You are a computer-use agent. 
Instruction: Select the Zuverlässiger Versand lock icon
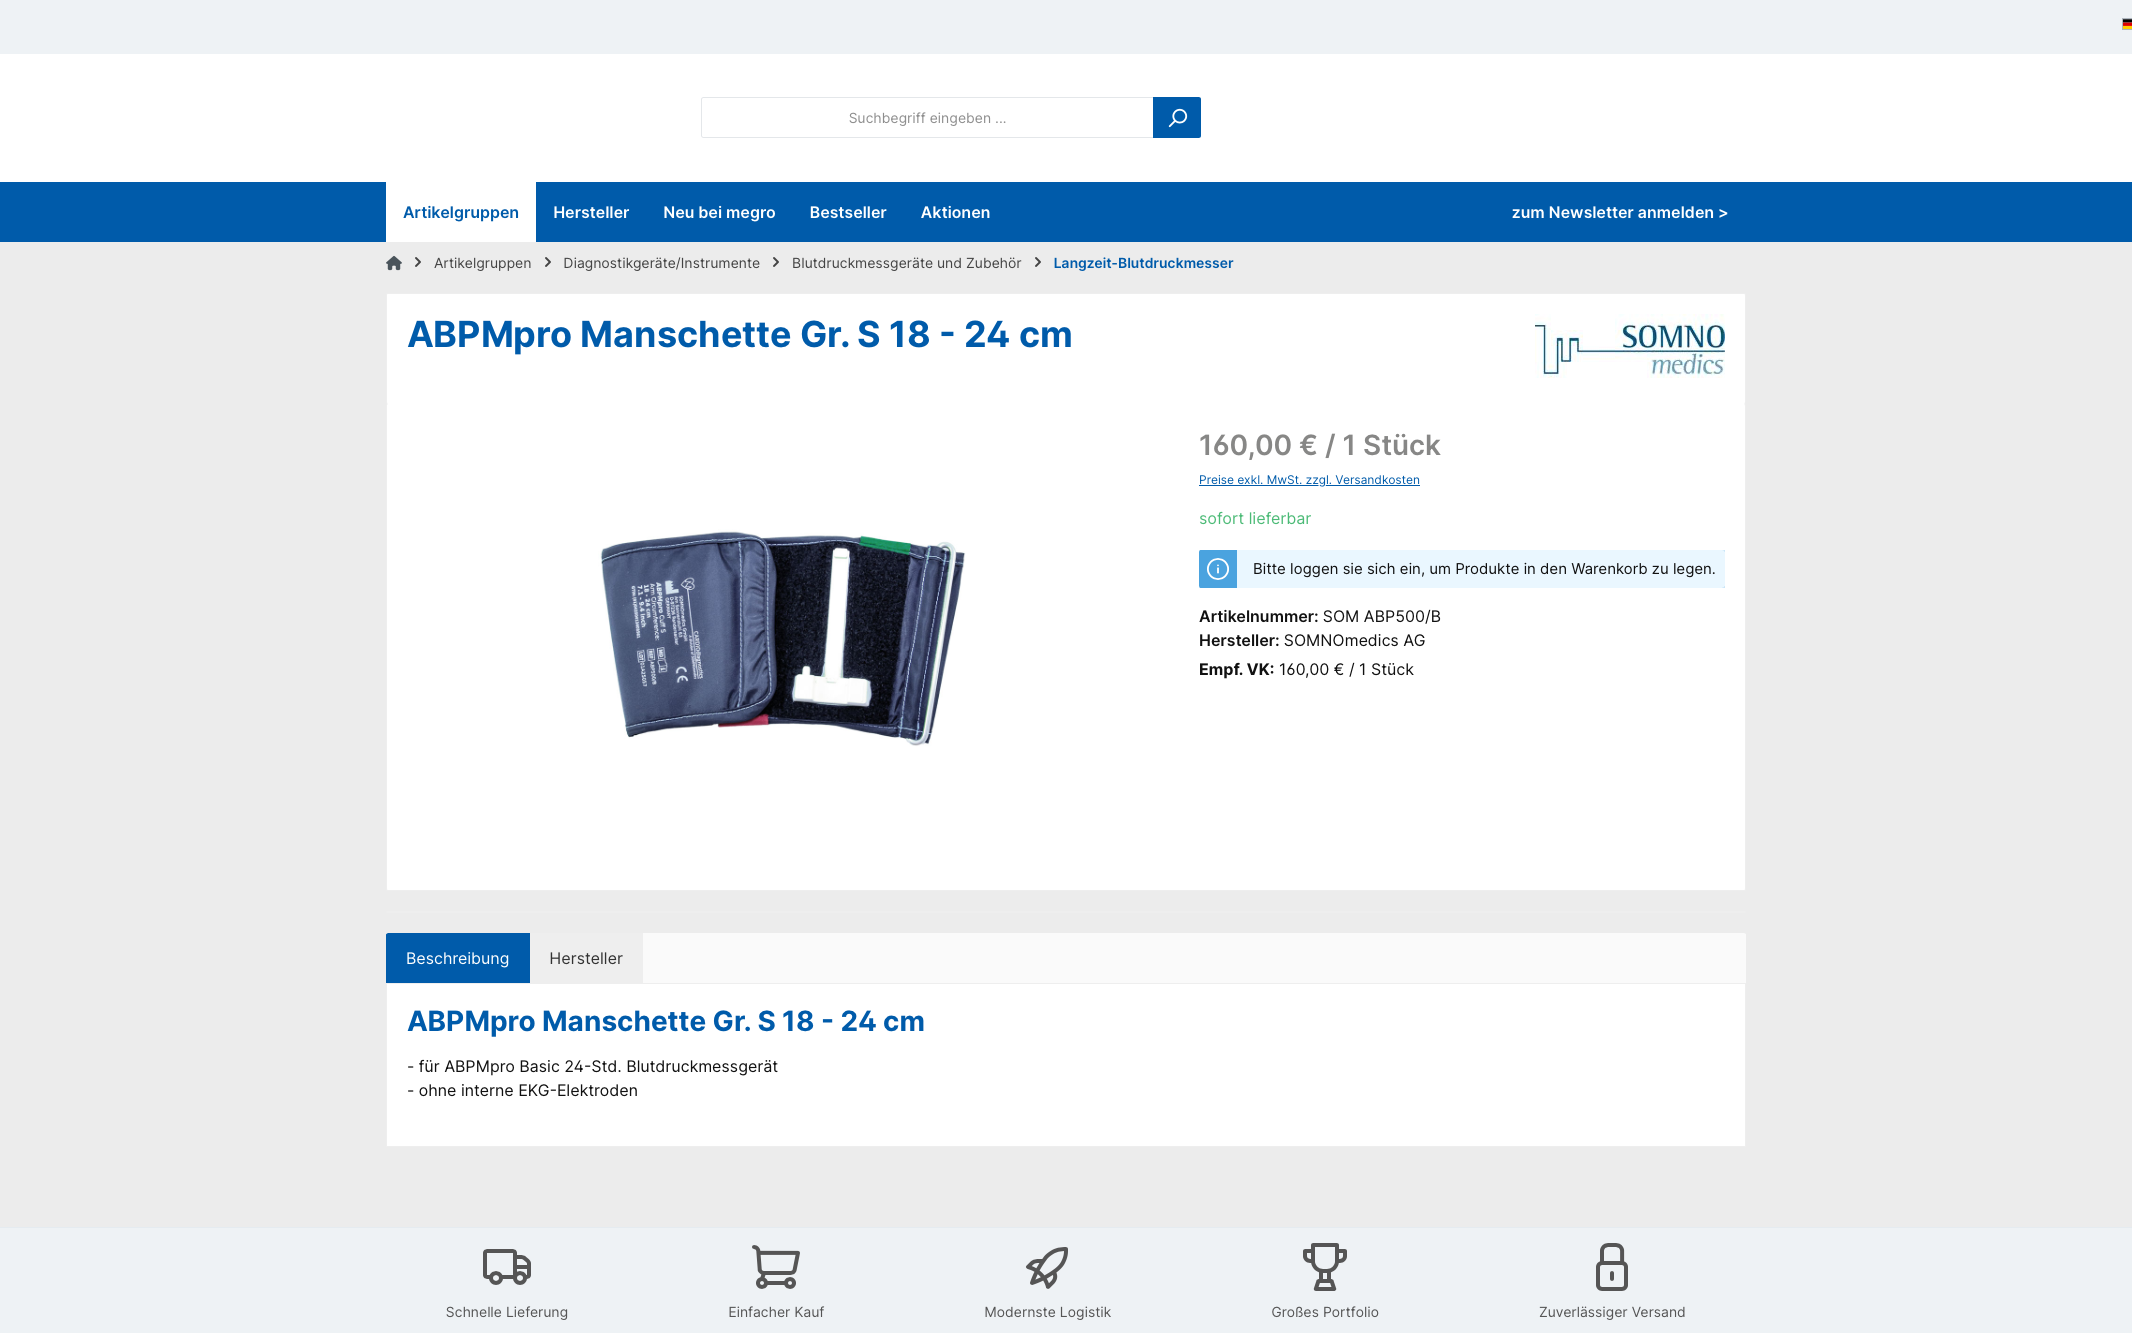coord(1612,1267)
